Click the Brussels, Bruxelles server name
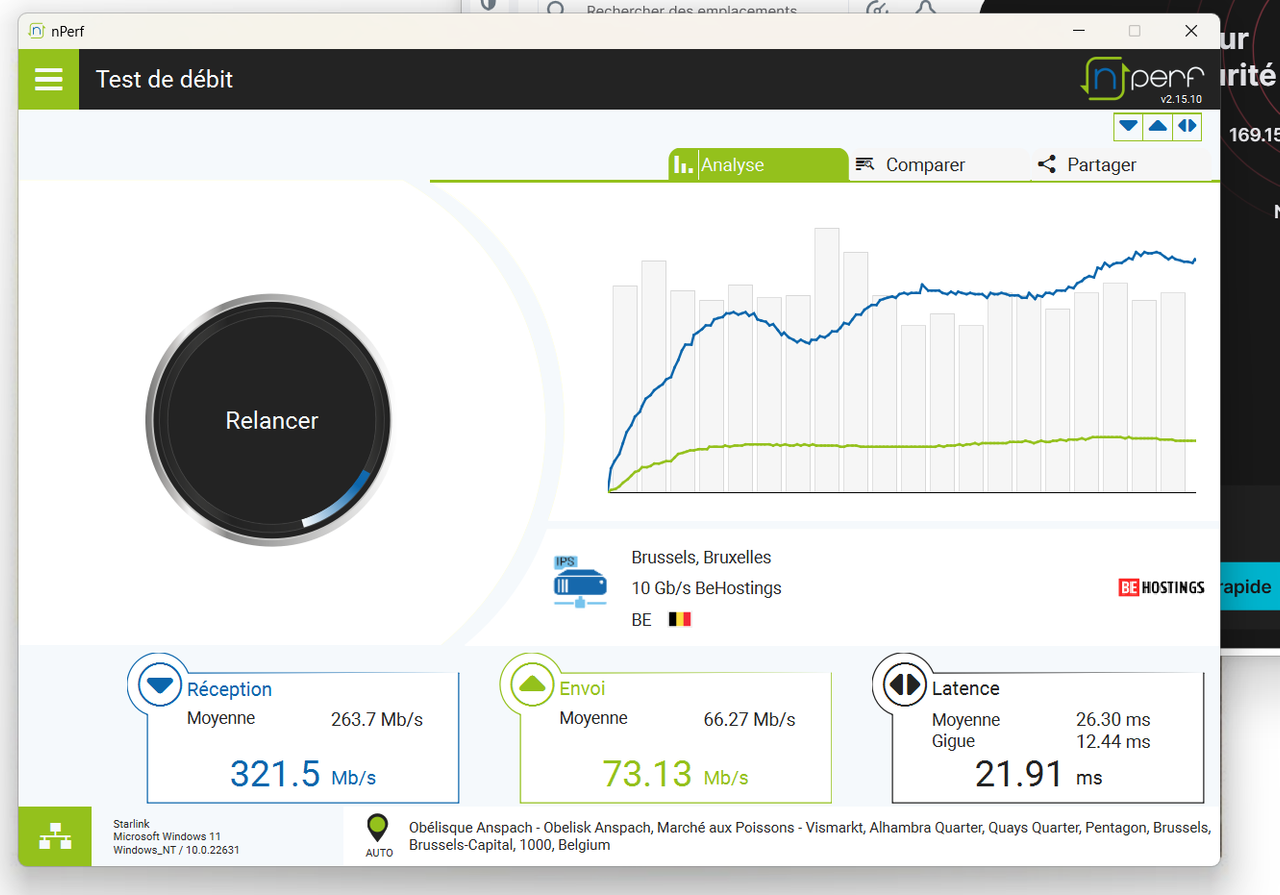Screen dimensions: 1280x895 701,557
